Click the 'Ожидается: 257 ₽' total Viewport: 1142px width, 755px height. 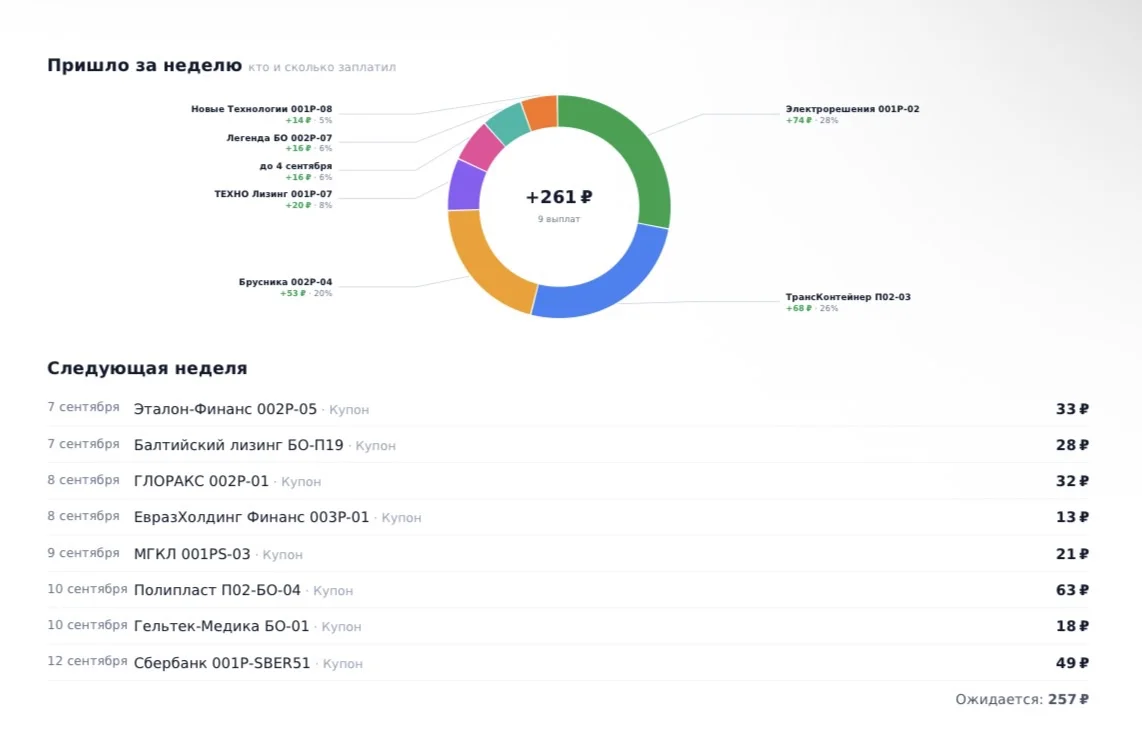[1022, 699]
